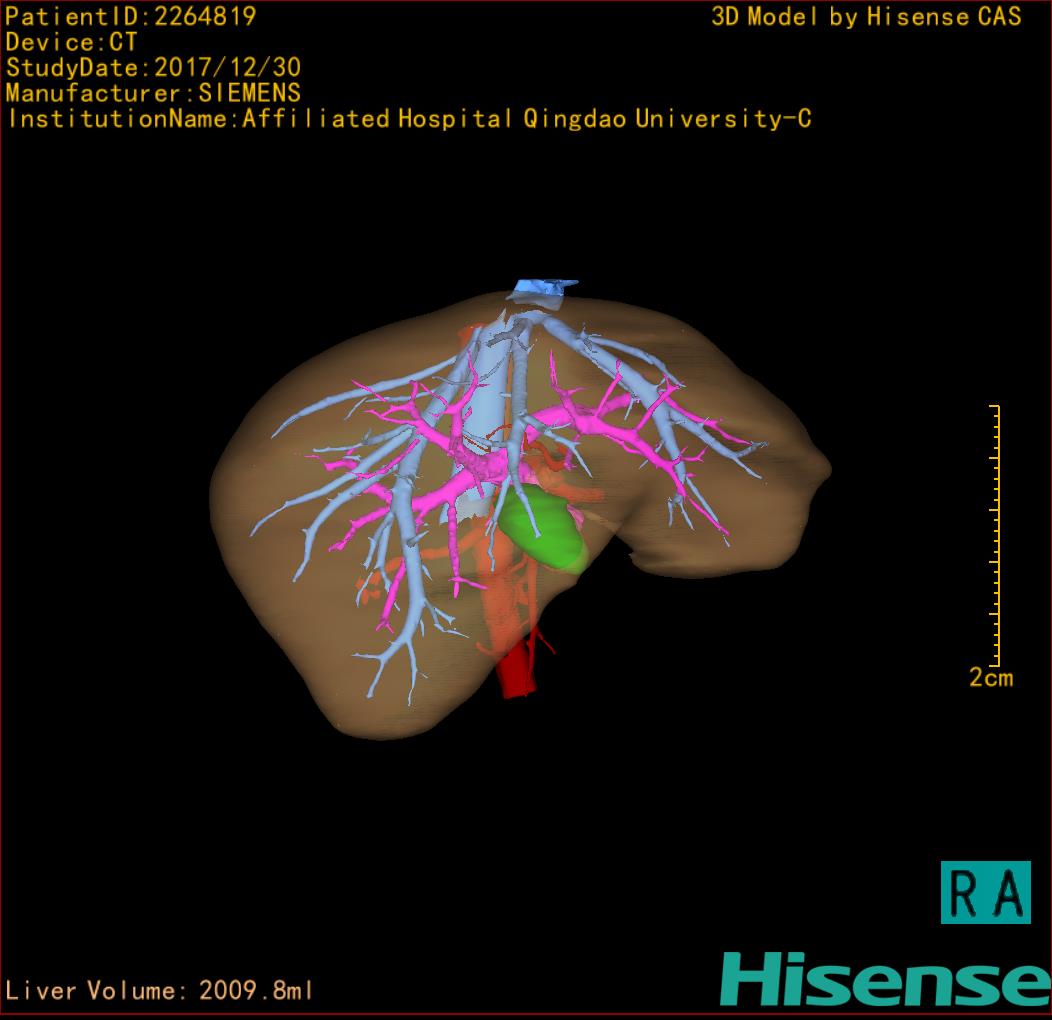This screenshot has height=1020, width=1052.
Task: Click the Liver Volume 2009.8ml readout
Action: click(160, 991)
